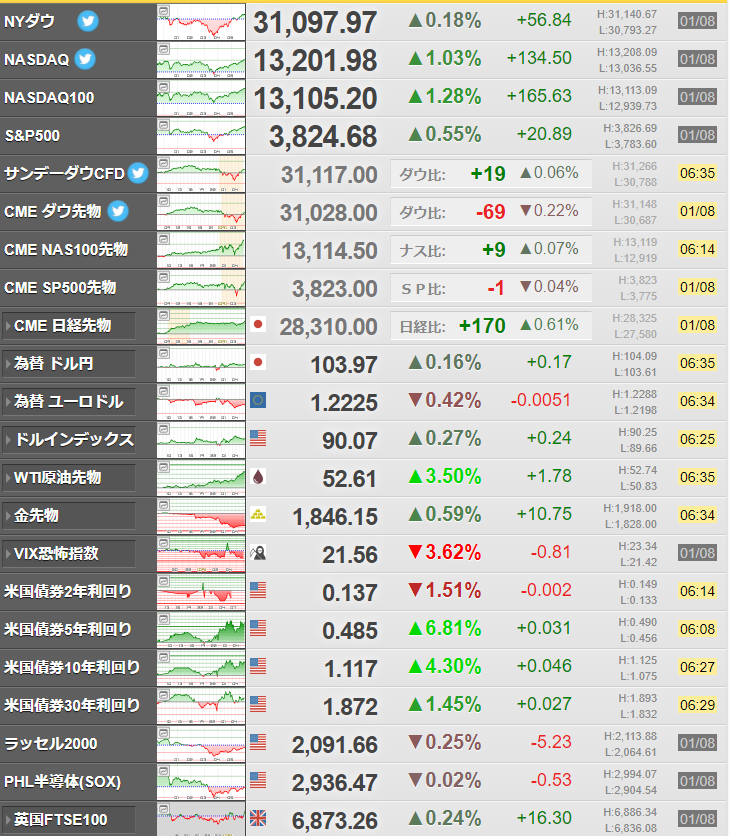Click US flag on PHL半導体(SOX) row
Image resolution: width=731 pixels, height=836 pixels.
point(258,781)
